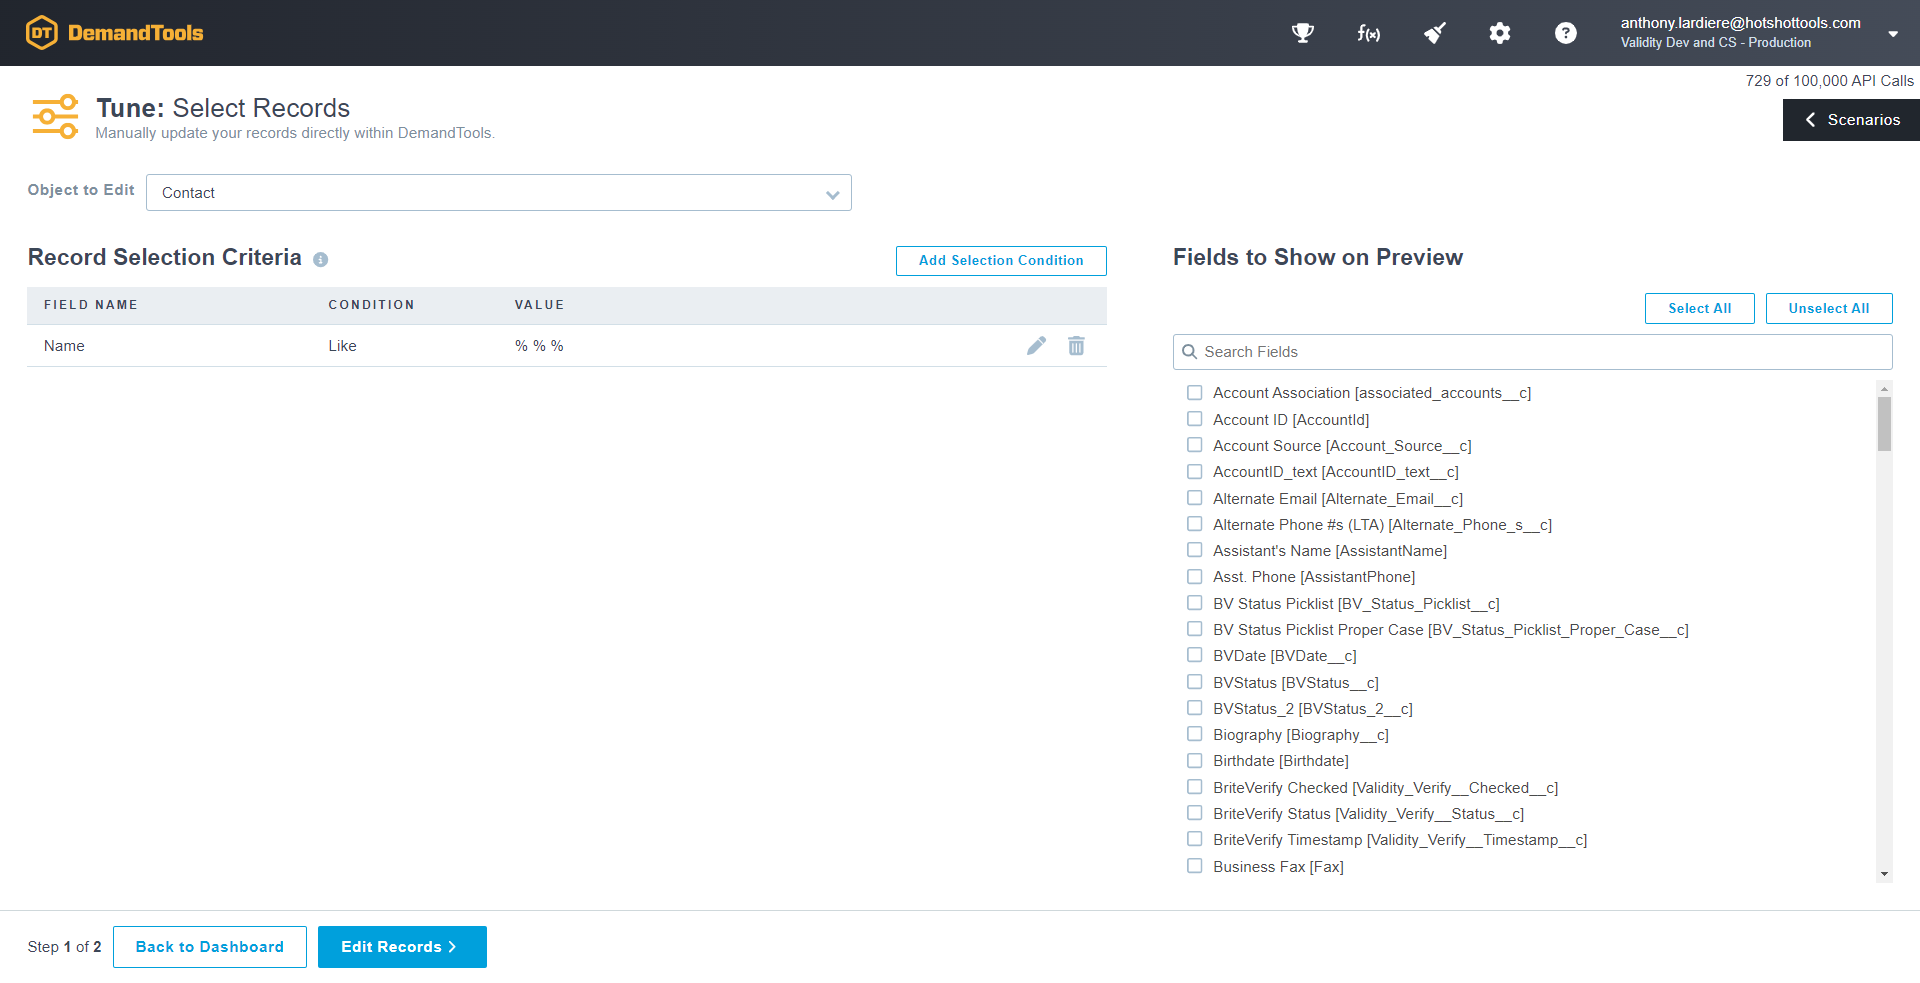The height and width of the screenshot is (983, 1920).
Task: Click the fields list scrollbar thumb
Action: click(x=1884, y=424)
